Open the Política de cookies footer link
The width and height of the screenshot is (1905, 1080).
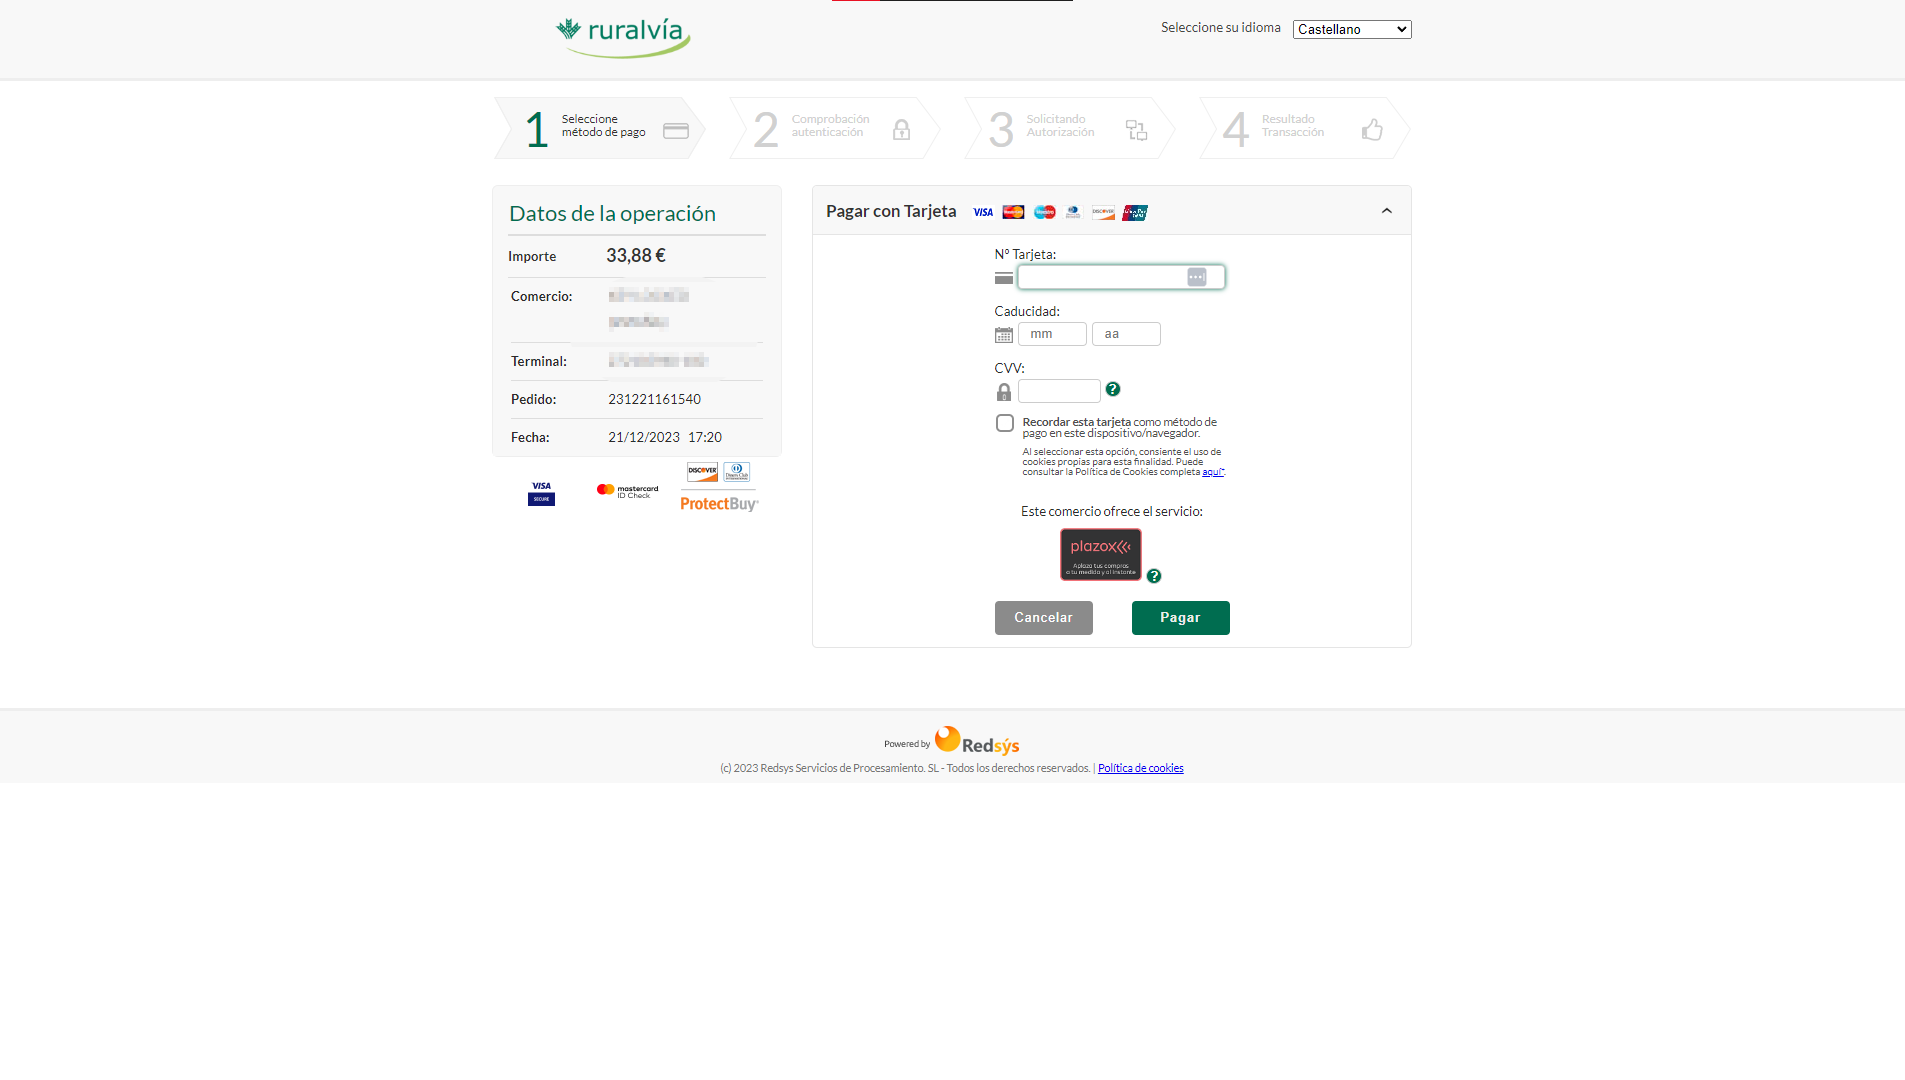pos(1140,768)
